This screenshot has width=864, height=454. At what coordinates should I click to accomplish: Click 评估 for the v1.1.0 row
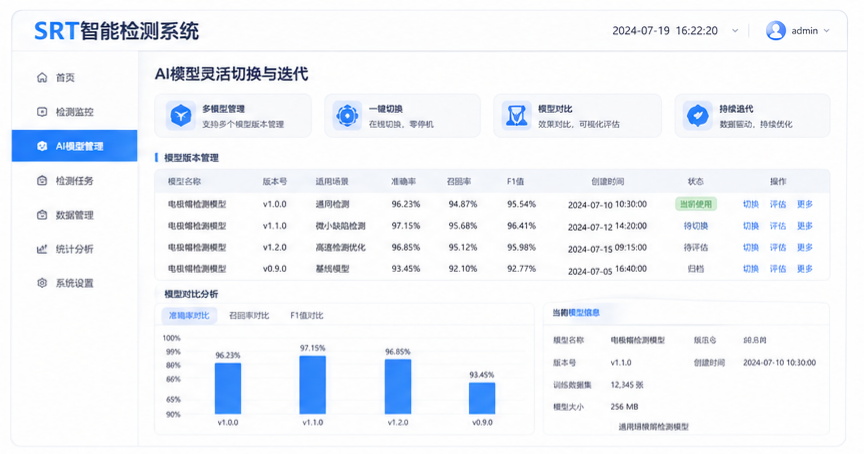777,226
